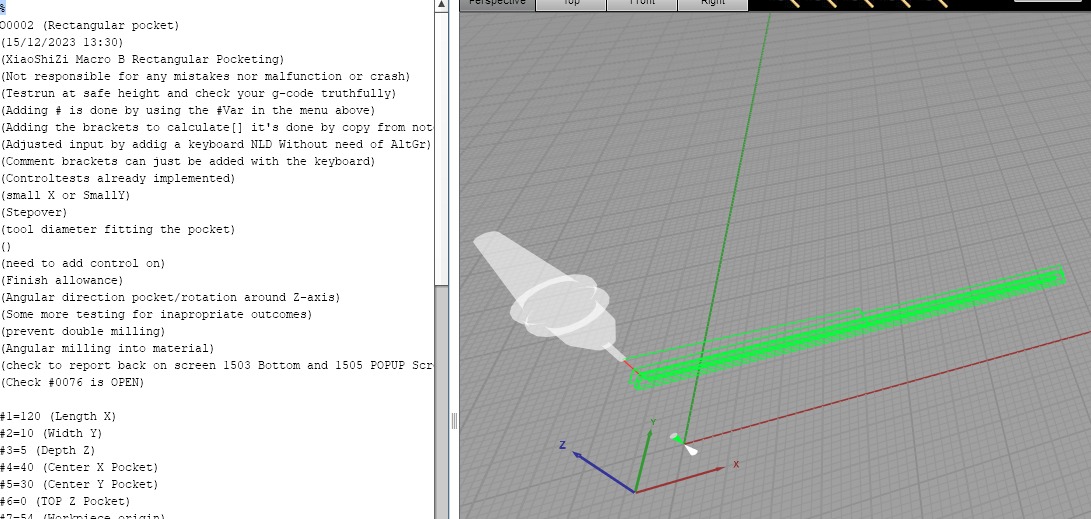
Task: Click the 'Adjusted input by addig a keyboard' line
Action: coord(216,145)
